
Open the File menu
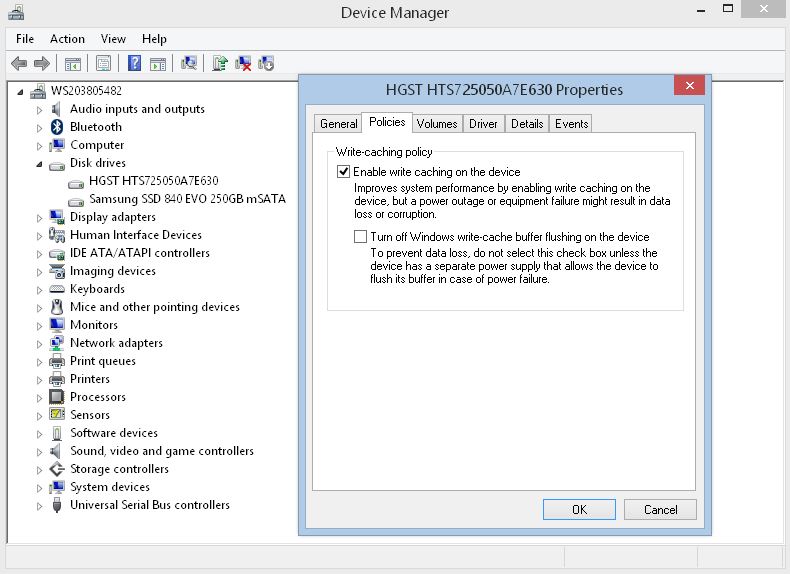pos(25,39)
